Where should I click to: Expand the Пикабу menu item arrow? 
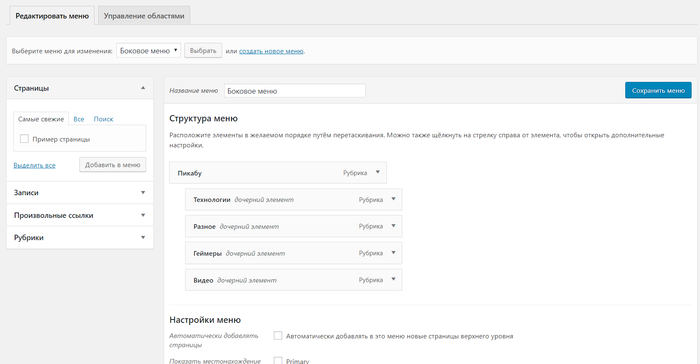pyautogui.click(x=378, y=172)
